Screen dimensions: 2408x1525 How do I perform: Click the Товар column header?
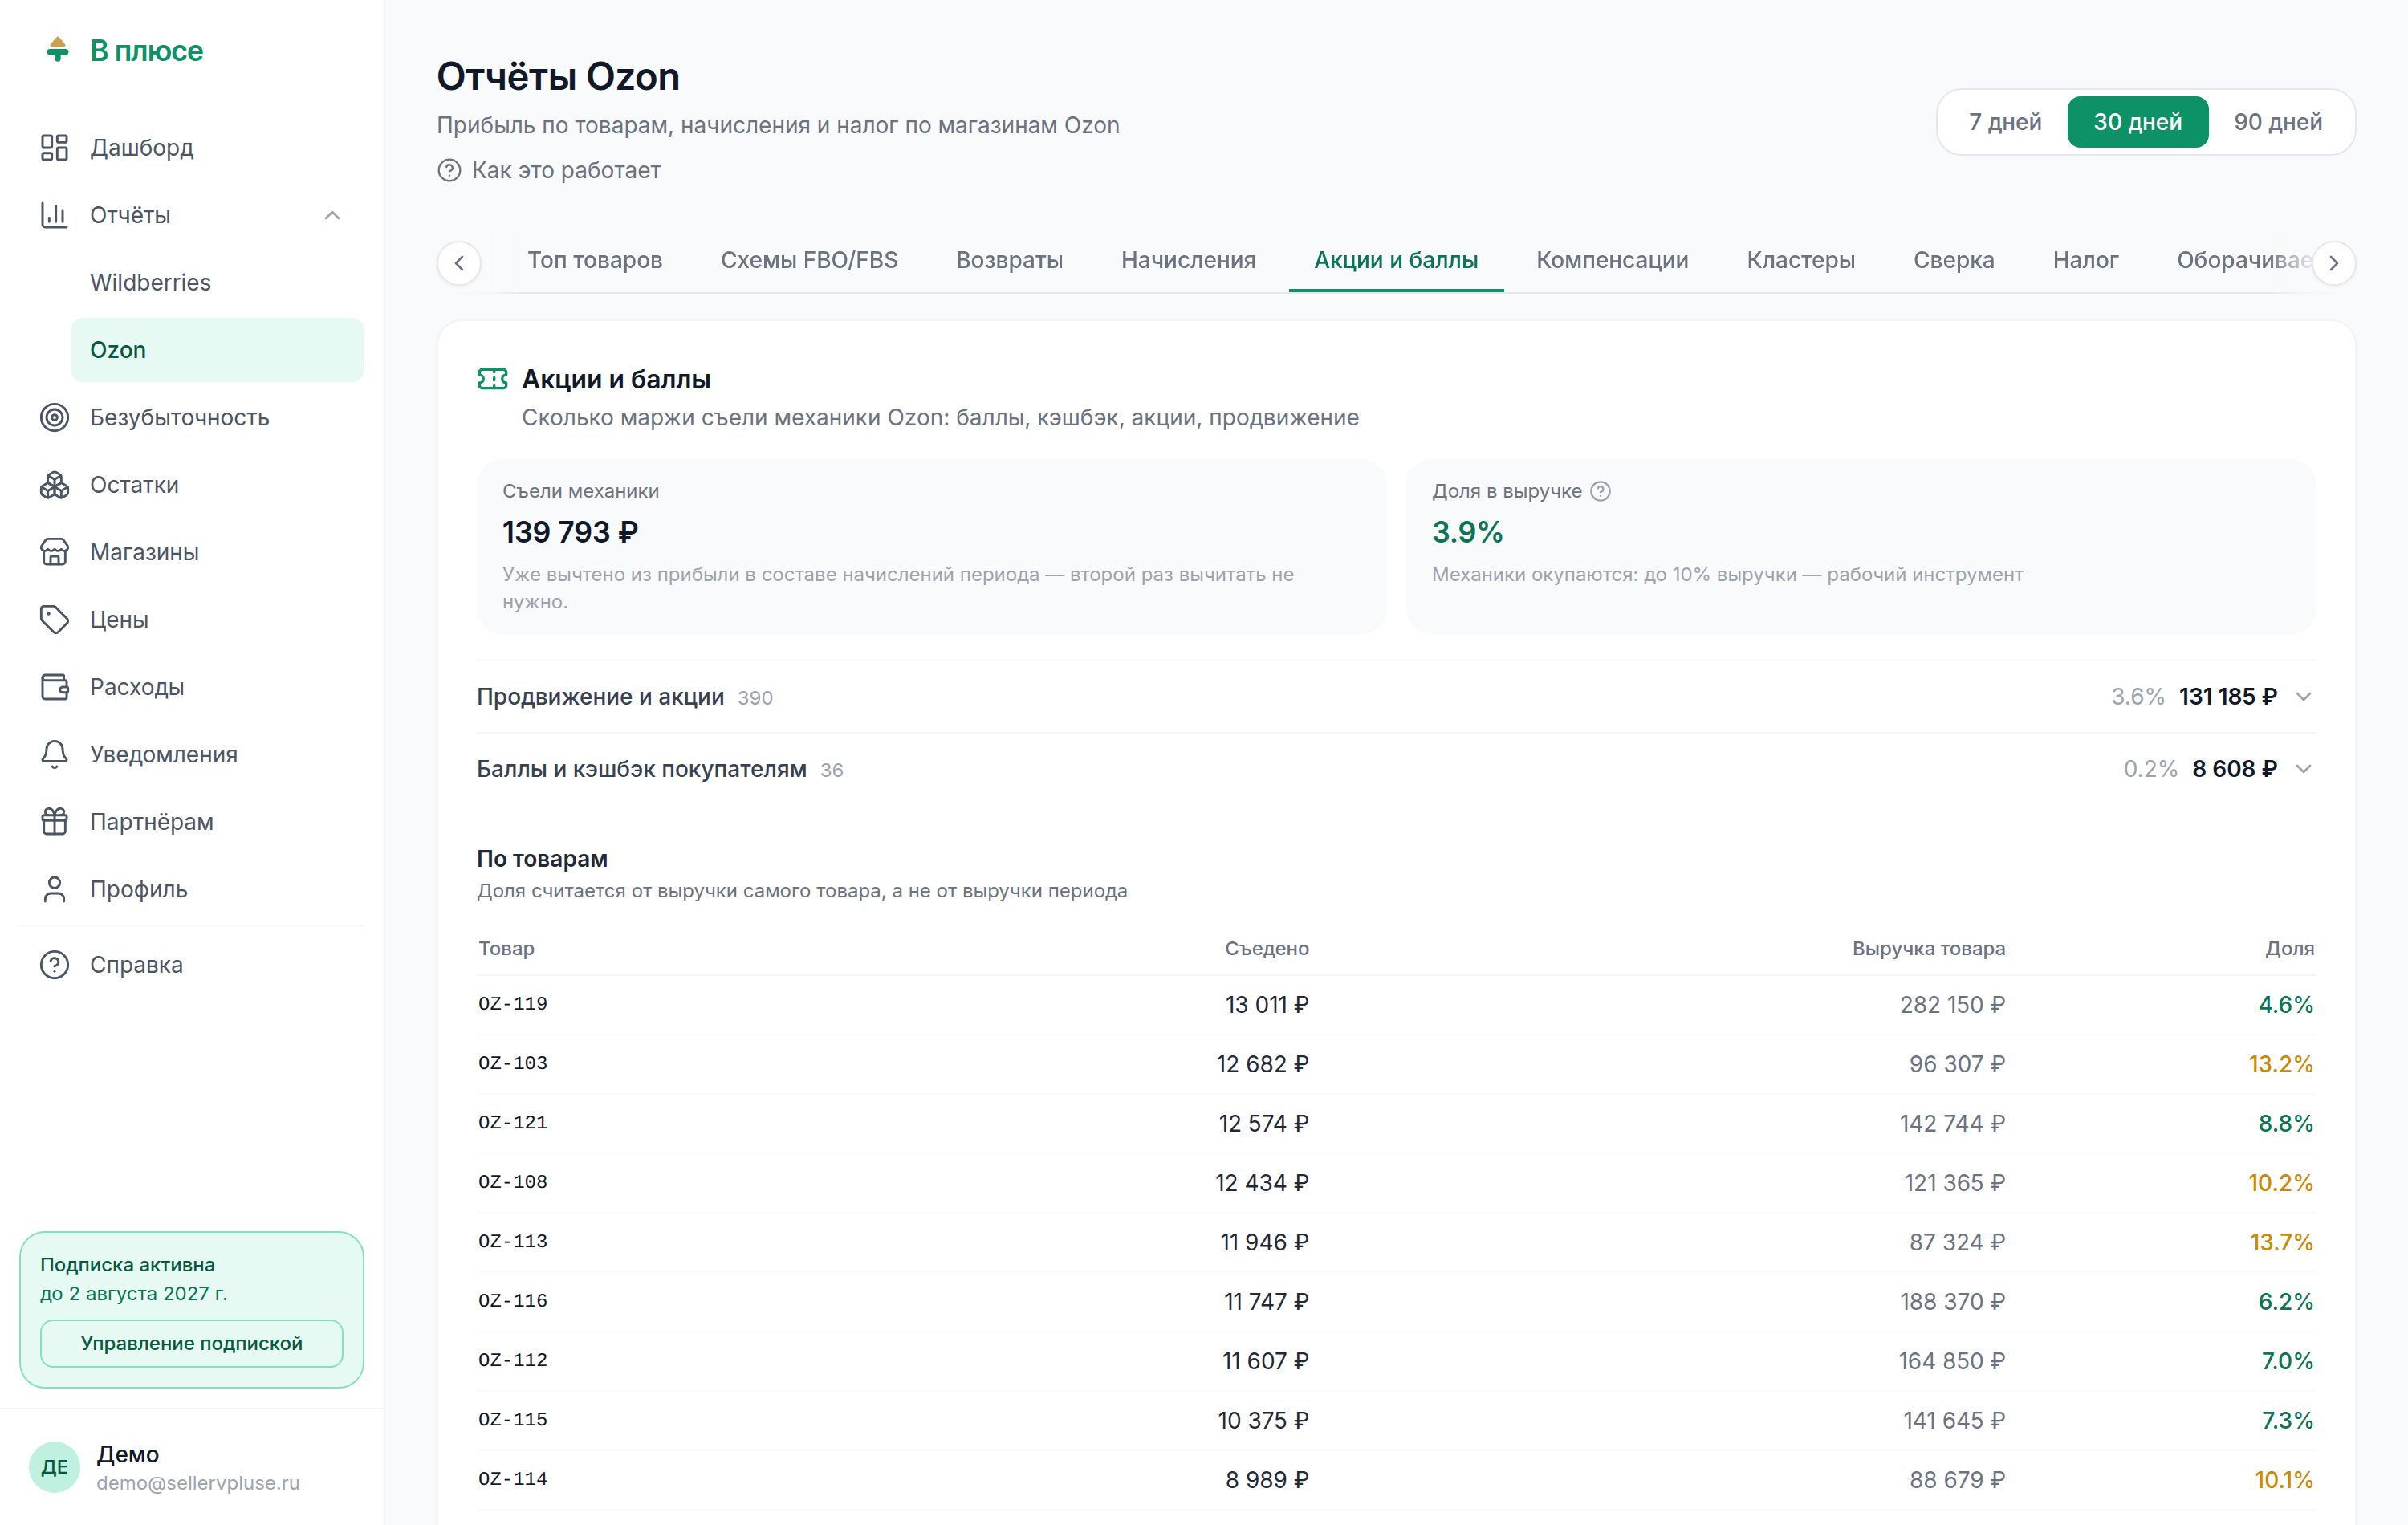[506, 948]
